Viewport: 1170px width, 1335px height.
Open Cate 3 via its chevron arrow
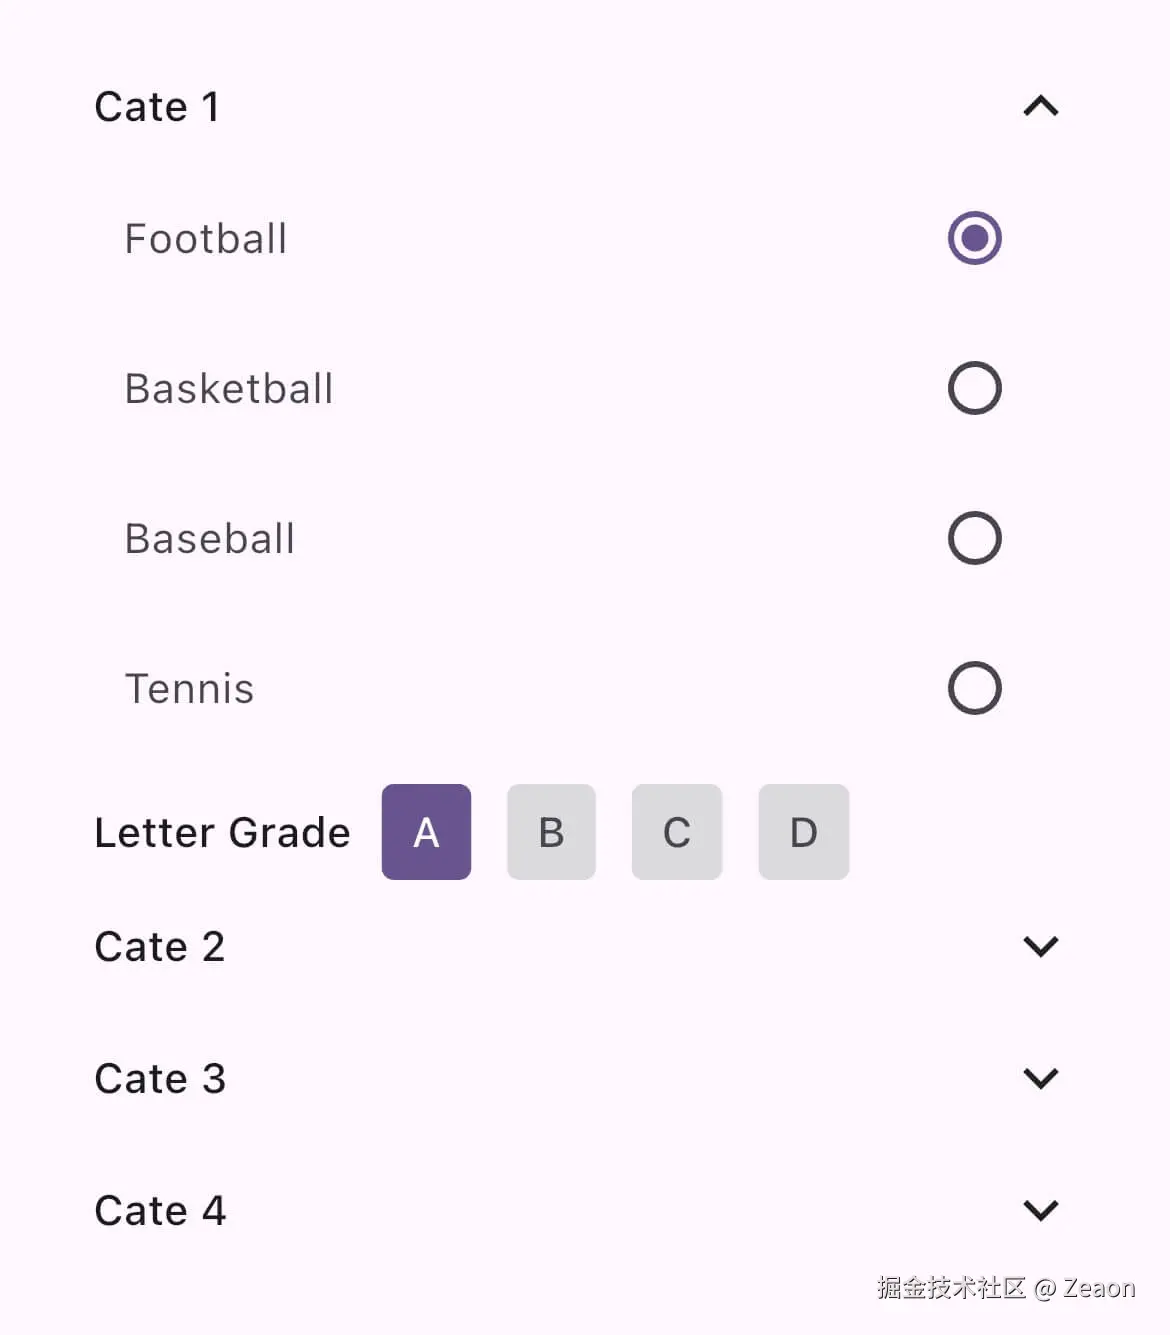pos(1041,1078)
